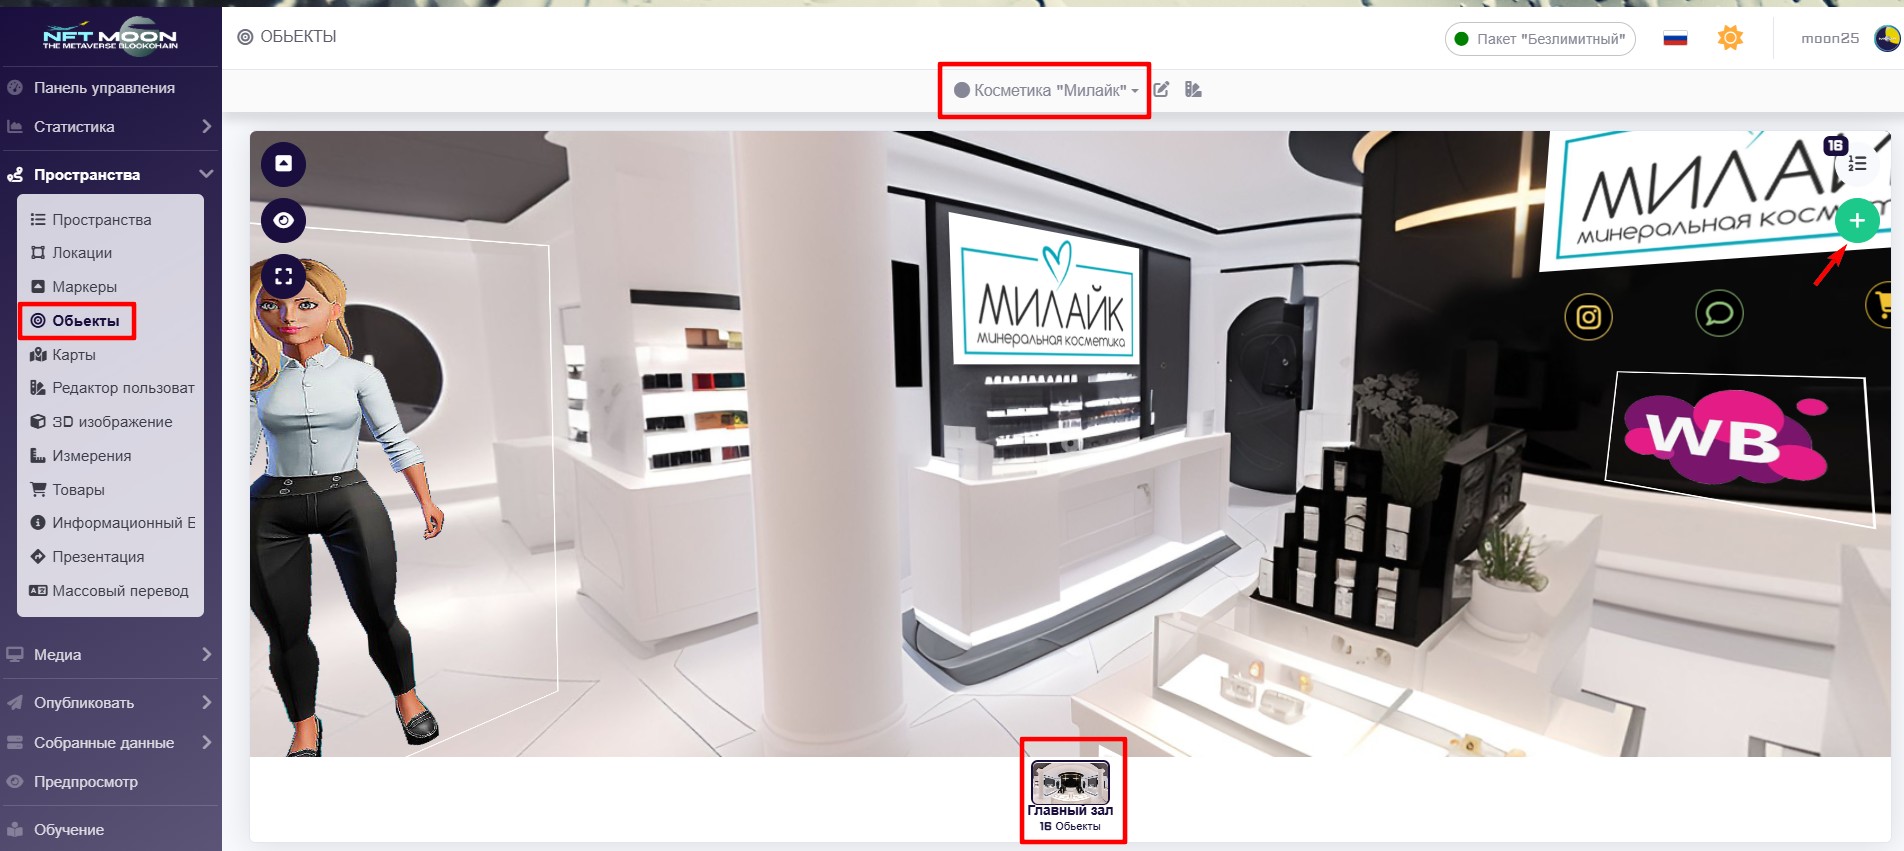Add new object green plus button
1904x851 pixels.
point(1857,221)
